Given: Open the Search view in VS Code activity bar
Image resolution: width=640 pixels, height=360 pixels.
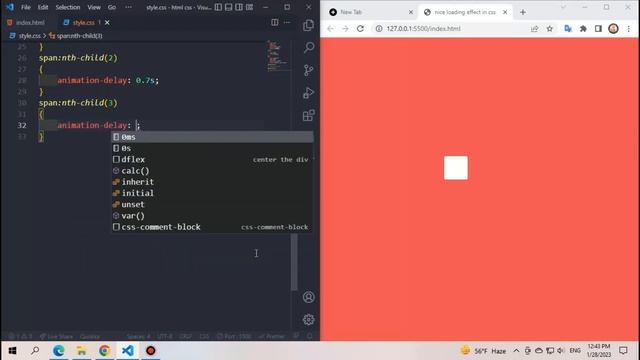Looking at the screenshot, I should coord(309,47).
